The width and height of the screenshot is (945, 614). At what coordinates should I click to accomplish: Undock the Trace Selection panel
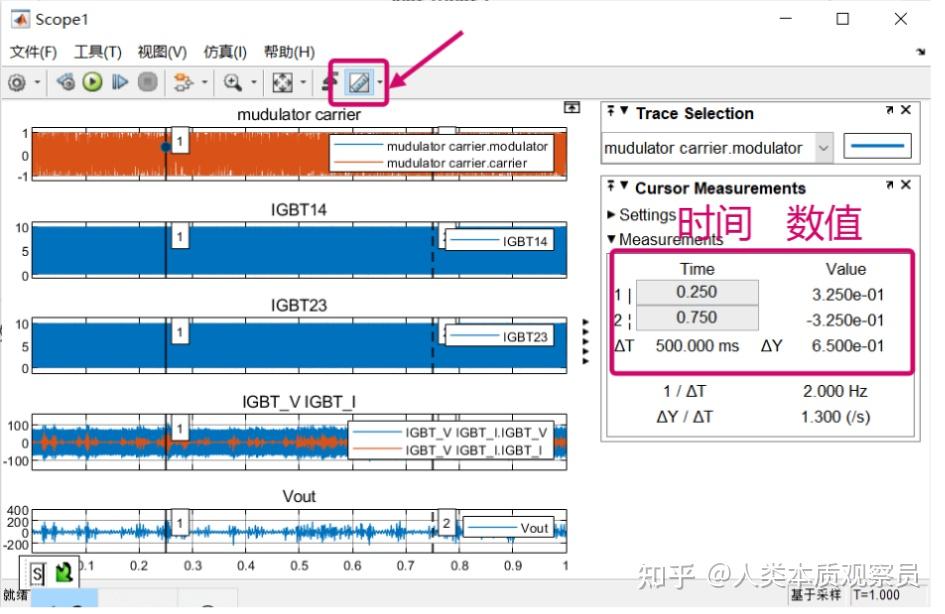click(890, 110)
